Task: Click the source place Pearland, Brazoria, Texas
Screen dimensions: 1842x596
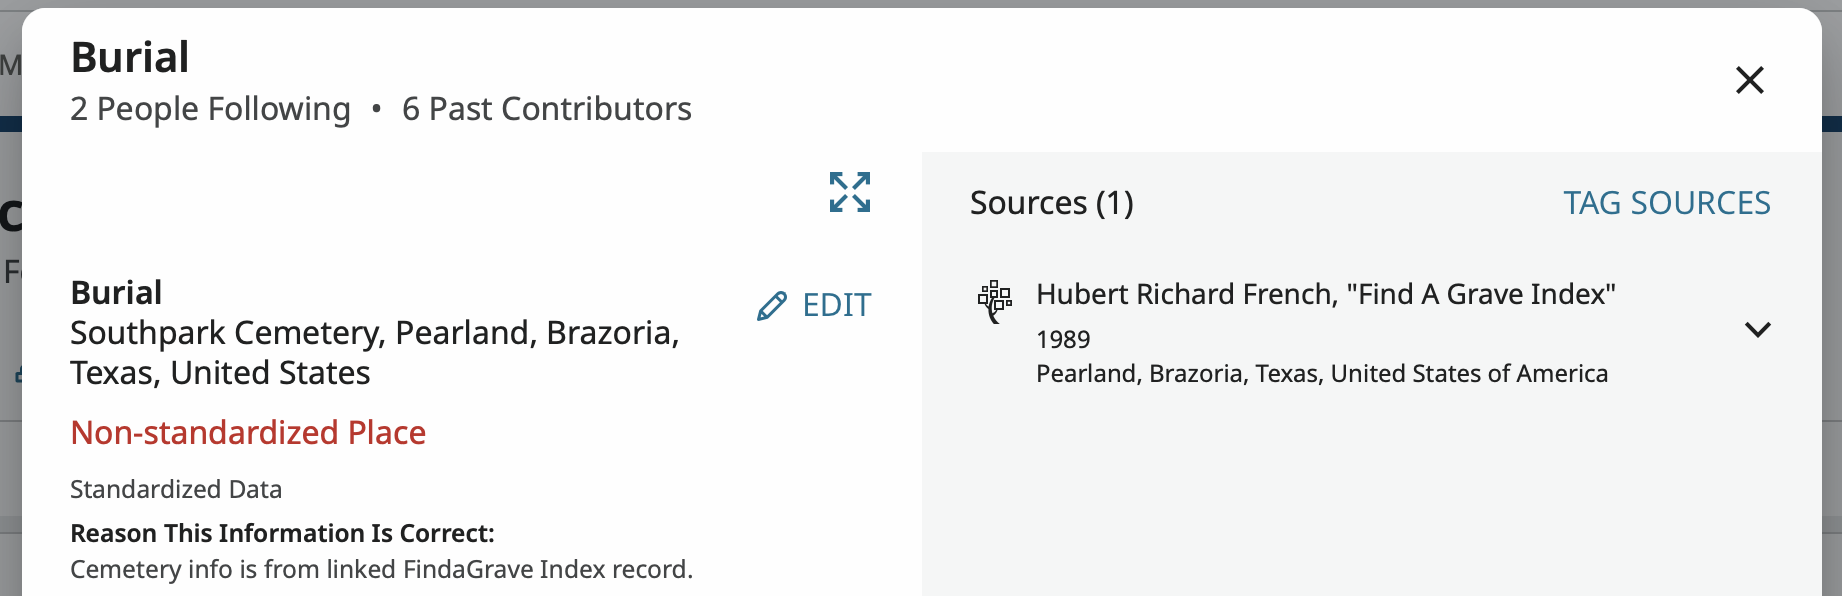Action: 1321,374
